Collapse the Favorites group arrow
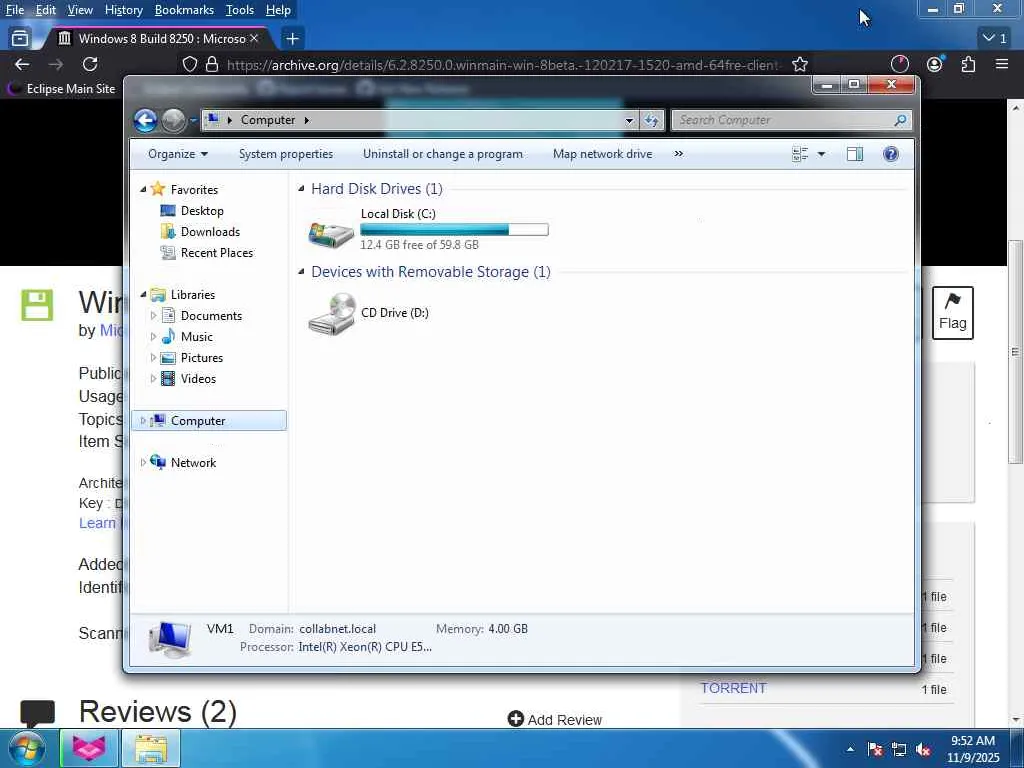The width and height of the screenshot is (1024, 768). click(x=144, y=189)
